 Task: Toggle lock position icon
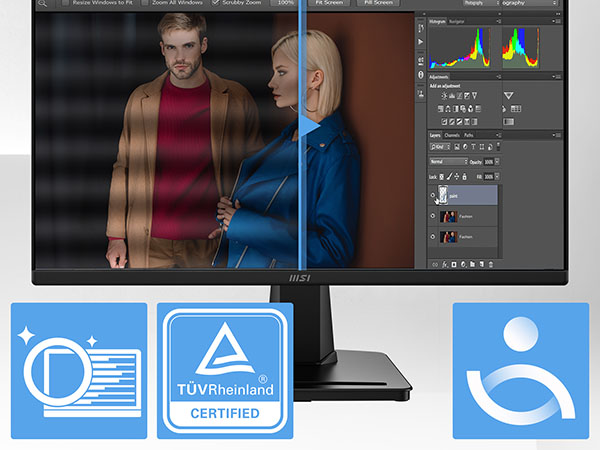pyautogui.click(x=457, y=177)
